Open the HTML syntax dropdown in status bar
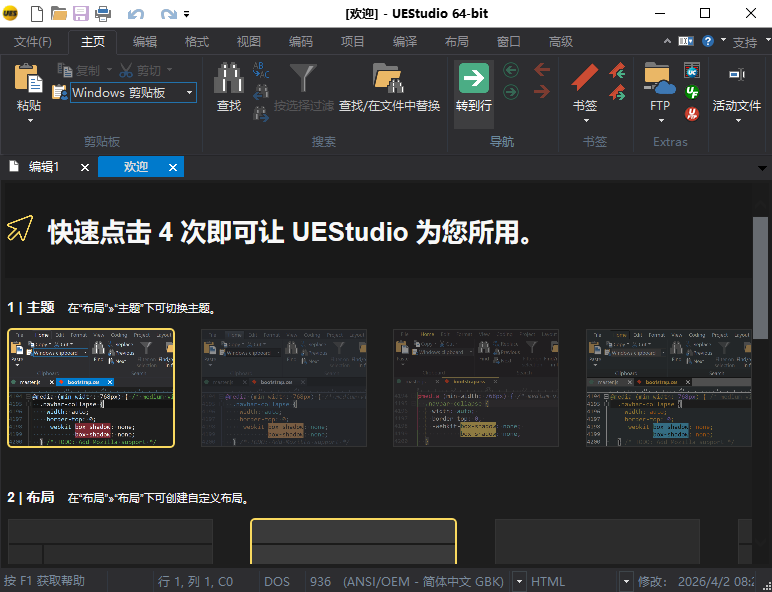Image resolution: width=772 pixels, height=592 pixels. [x=626, y=582]
